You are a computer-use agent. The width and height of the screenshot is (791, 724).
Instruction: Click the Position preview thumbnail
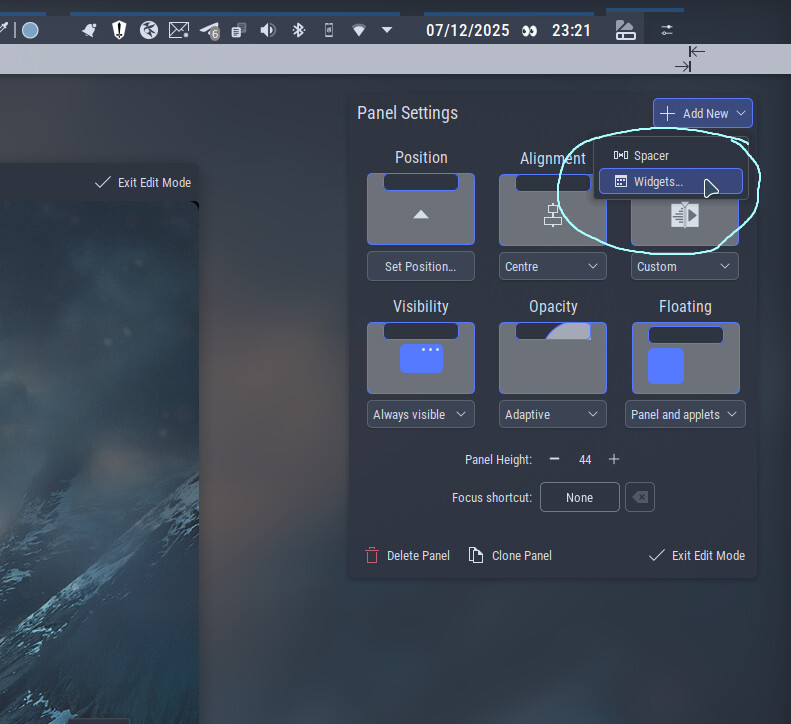tap(421, 209)
